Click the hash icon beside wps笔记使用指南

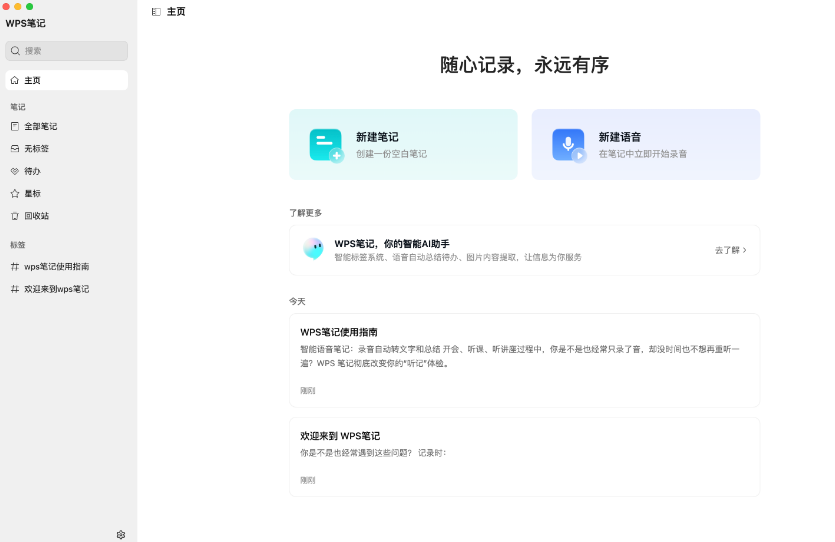(x=15, y=266)
